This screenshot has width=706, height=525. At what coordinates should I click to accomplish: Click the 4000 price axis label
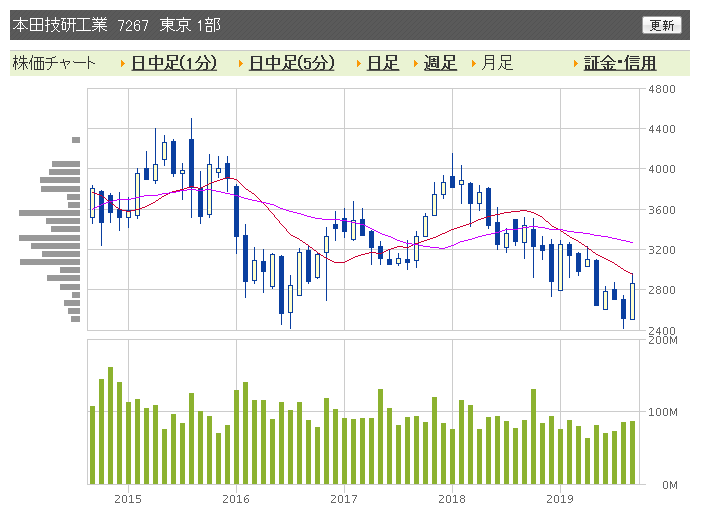662,169
